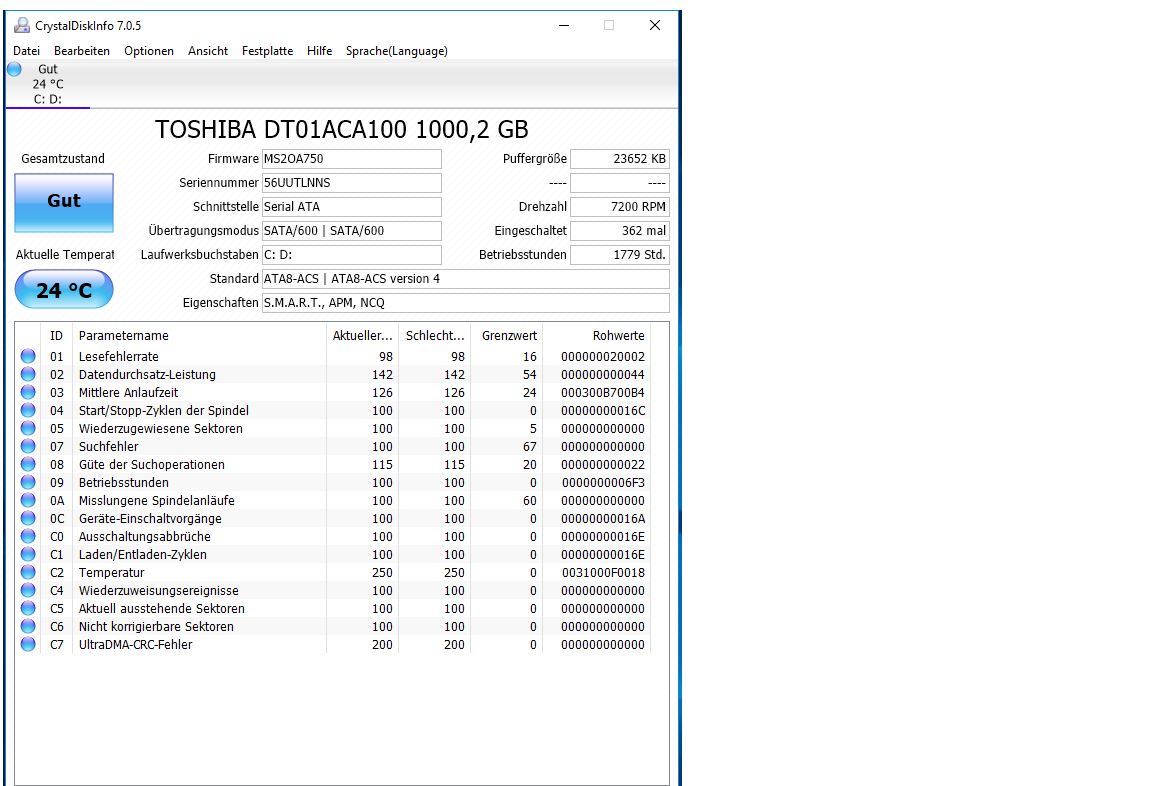Click the blue disk status orb in the drive bar
1152x786 pixels.
click(15, 69)
